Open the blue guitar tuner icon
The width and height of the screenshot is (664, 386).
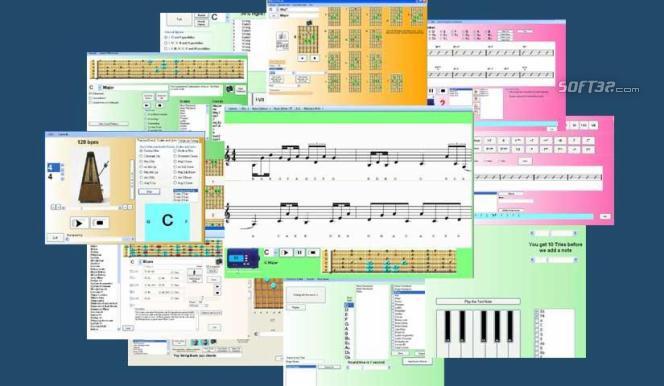[x=243, y=258]
